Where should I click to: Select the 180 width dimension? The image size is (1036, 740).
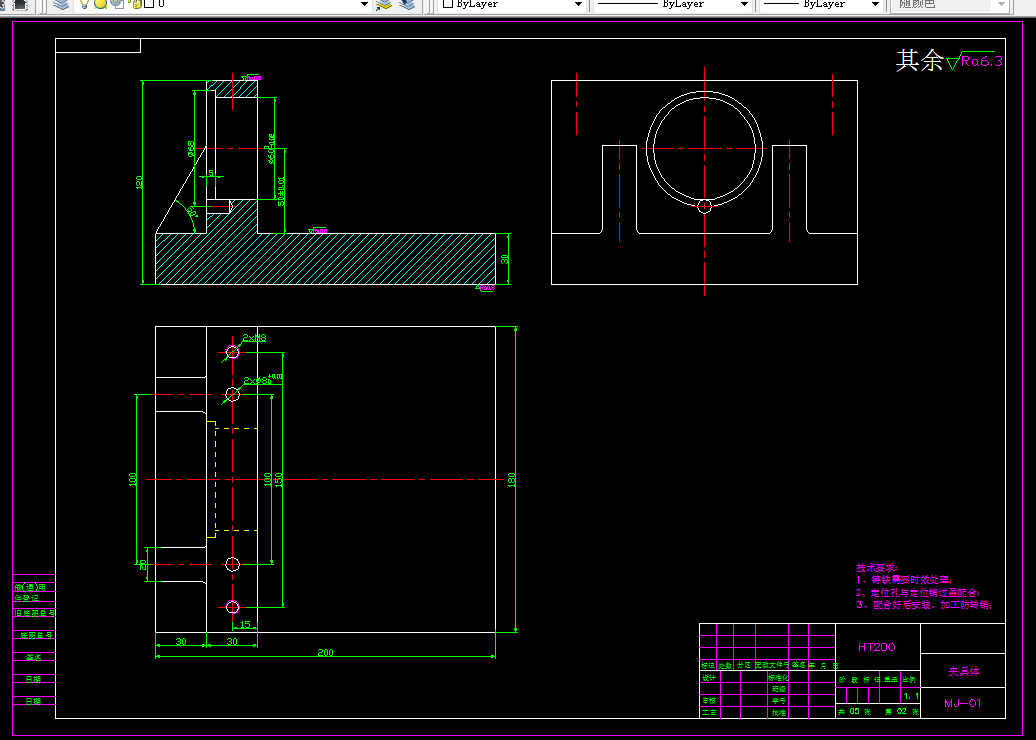point(511,480)
